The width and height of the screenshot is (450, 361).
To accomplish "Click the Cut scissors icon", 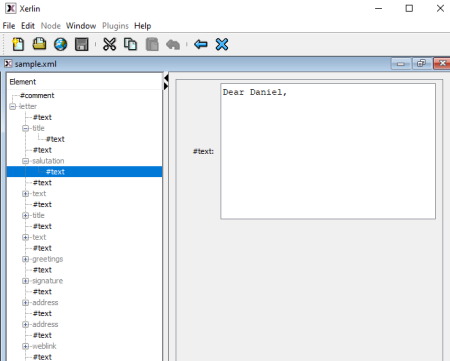I will click(109, 44).
